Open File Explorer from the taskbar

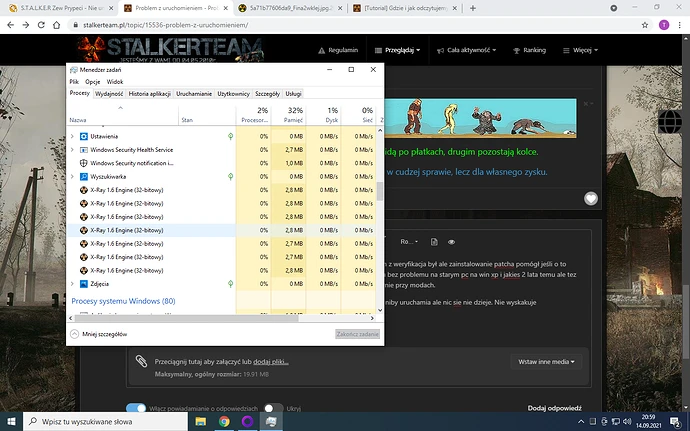(x=201, y=422)
